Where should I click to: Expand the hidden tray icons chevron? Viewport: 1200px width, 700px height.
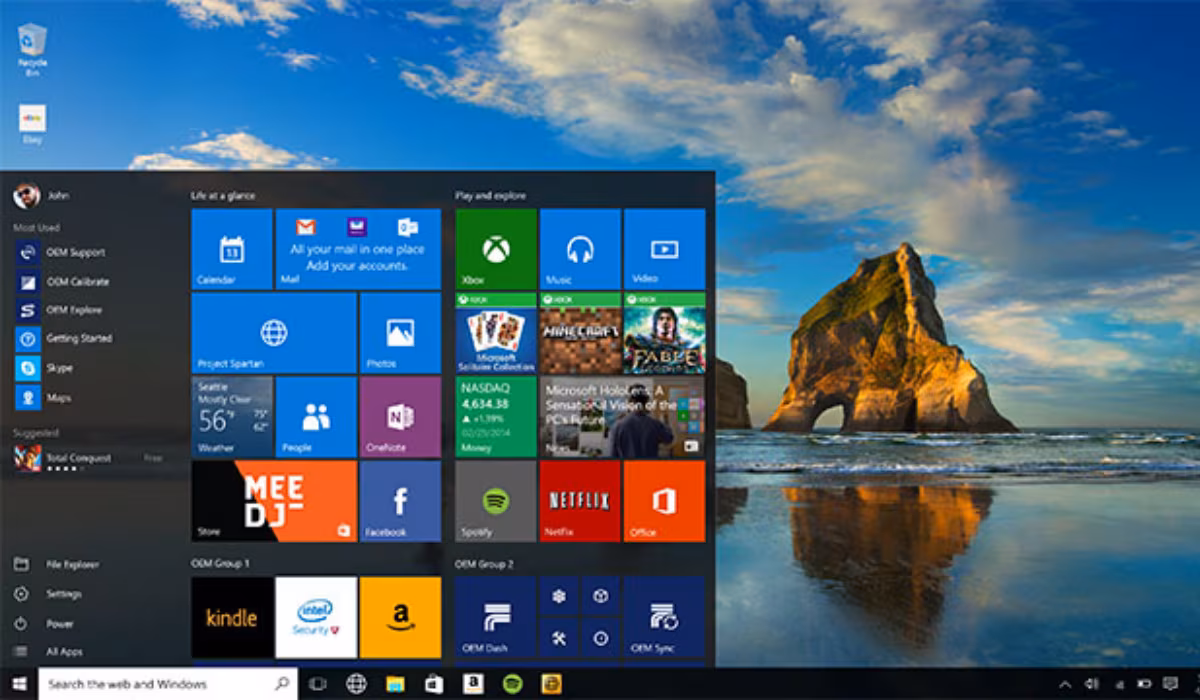coord(1064,684)
